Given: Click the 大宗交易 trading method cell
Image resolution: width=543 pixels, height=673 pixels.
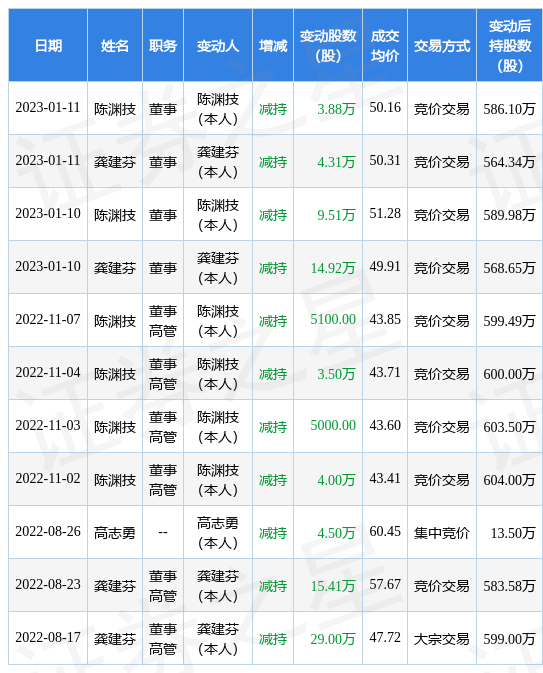Looking at the screenshot, I should 442,639.
